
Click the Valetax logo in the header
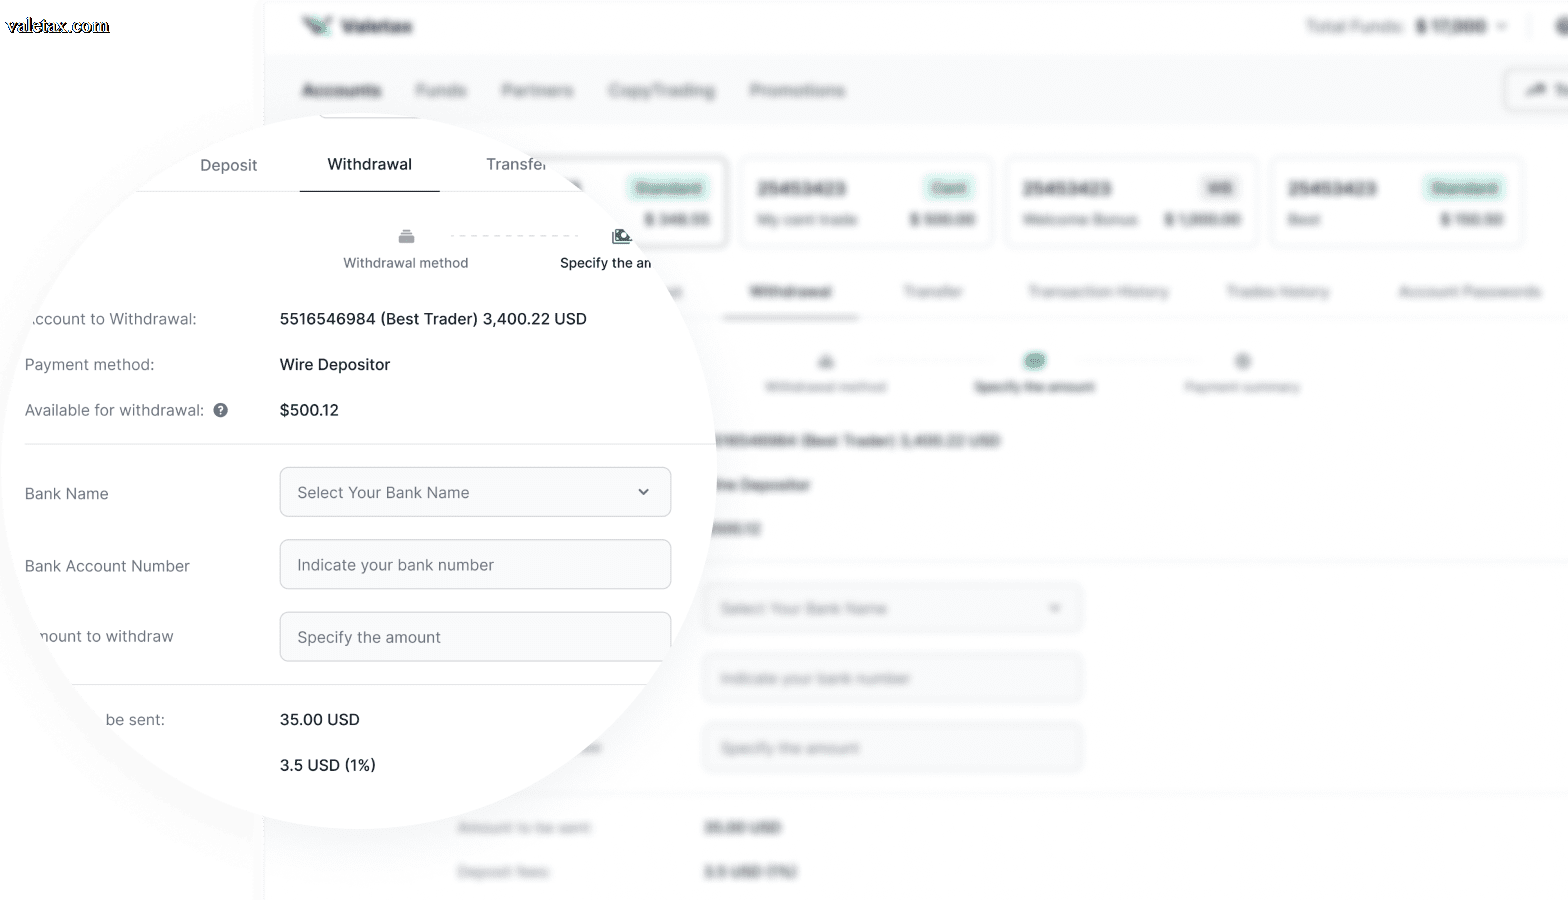(357, 26)
